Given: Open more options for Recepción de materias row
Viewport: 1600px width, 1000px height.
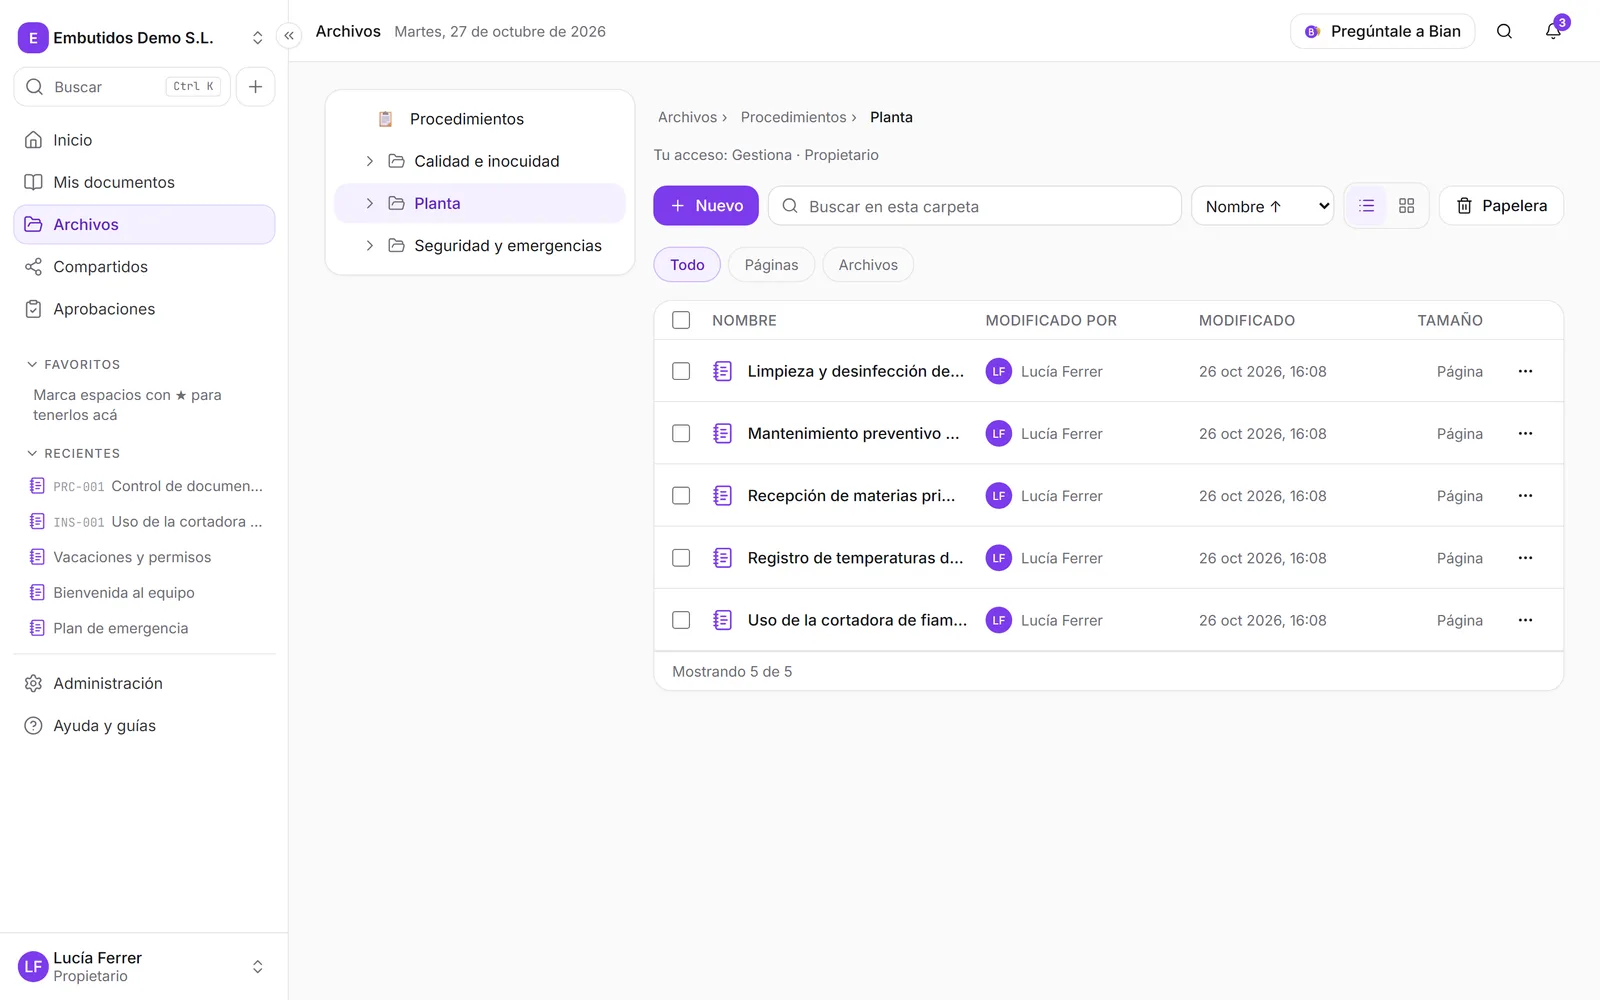Looking at the screenshot, I should click(x=1525, y=496).
